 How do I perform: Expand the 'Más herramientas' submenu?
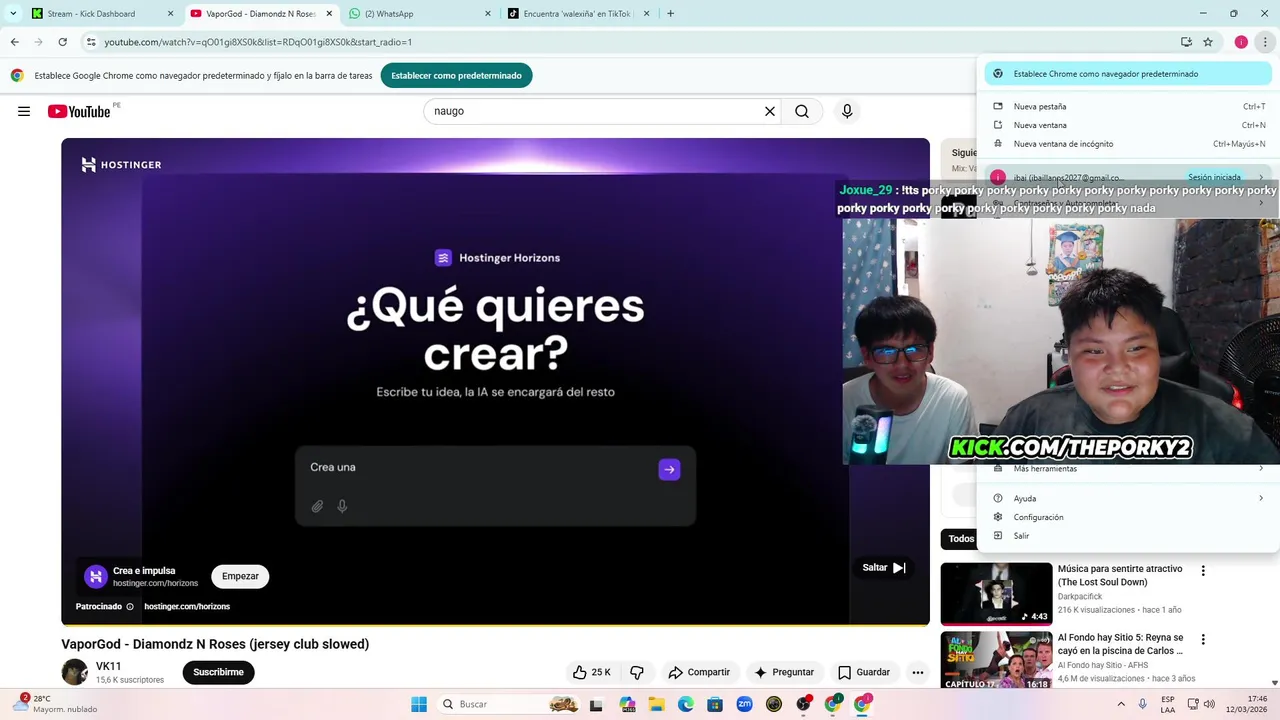1128,468
